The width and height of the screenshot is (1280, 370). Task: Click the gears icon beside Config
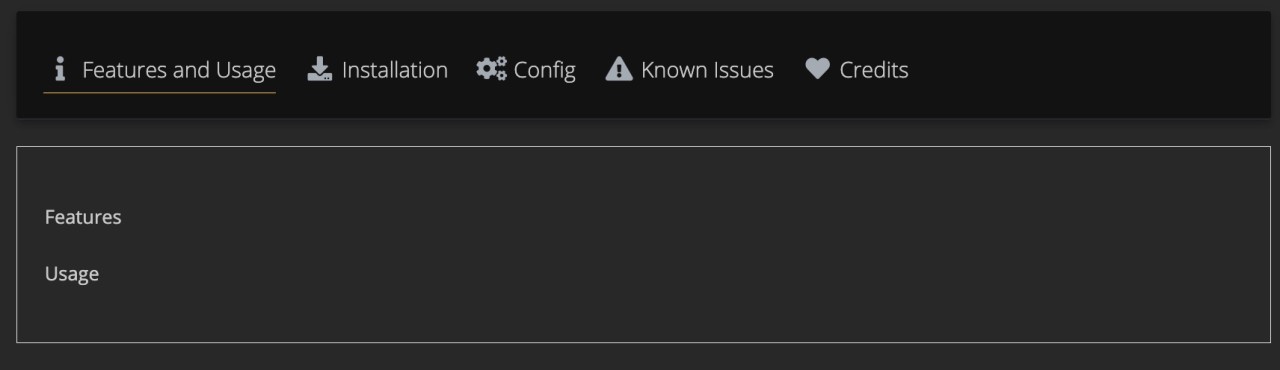pos(491,69)
